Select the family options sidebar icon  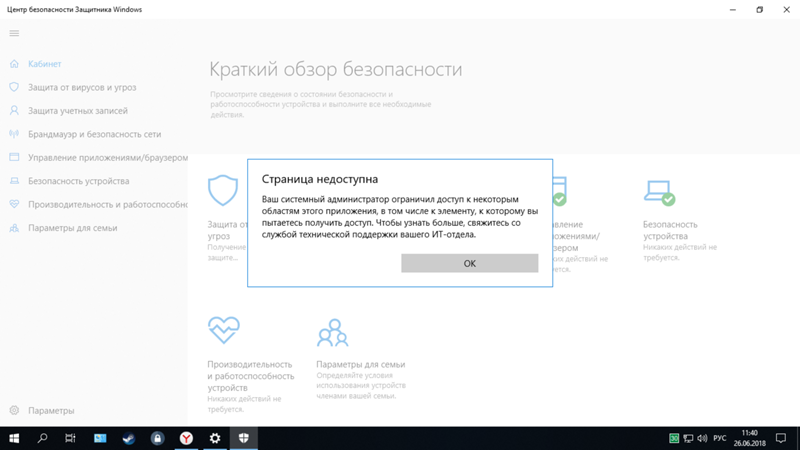click(14, 228)
